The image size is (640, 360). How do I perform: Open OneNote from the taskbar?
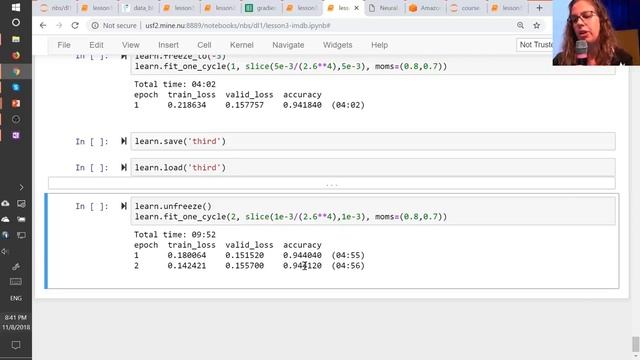(16, 136)
